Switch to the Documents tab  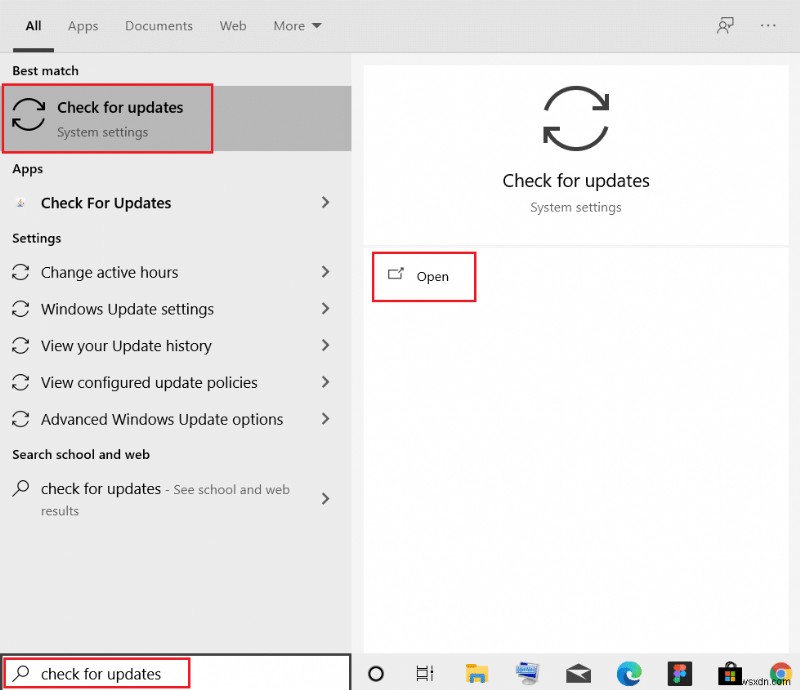pos(158,26)
